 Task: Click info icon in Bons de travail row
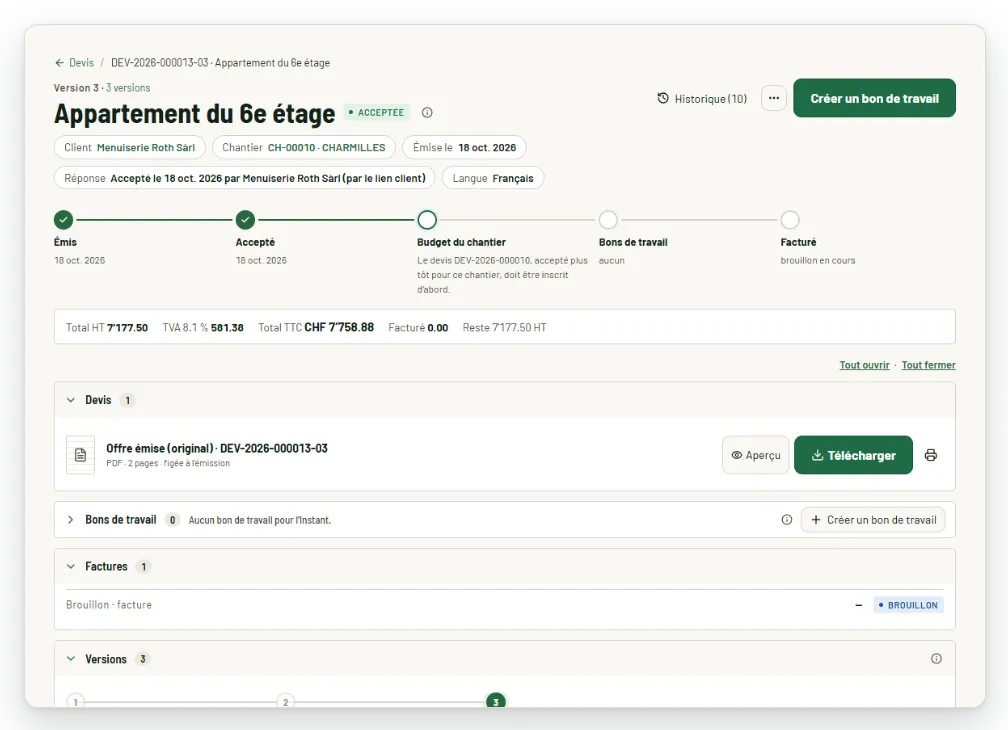tap(786, 520)
